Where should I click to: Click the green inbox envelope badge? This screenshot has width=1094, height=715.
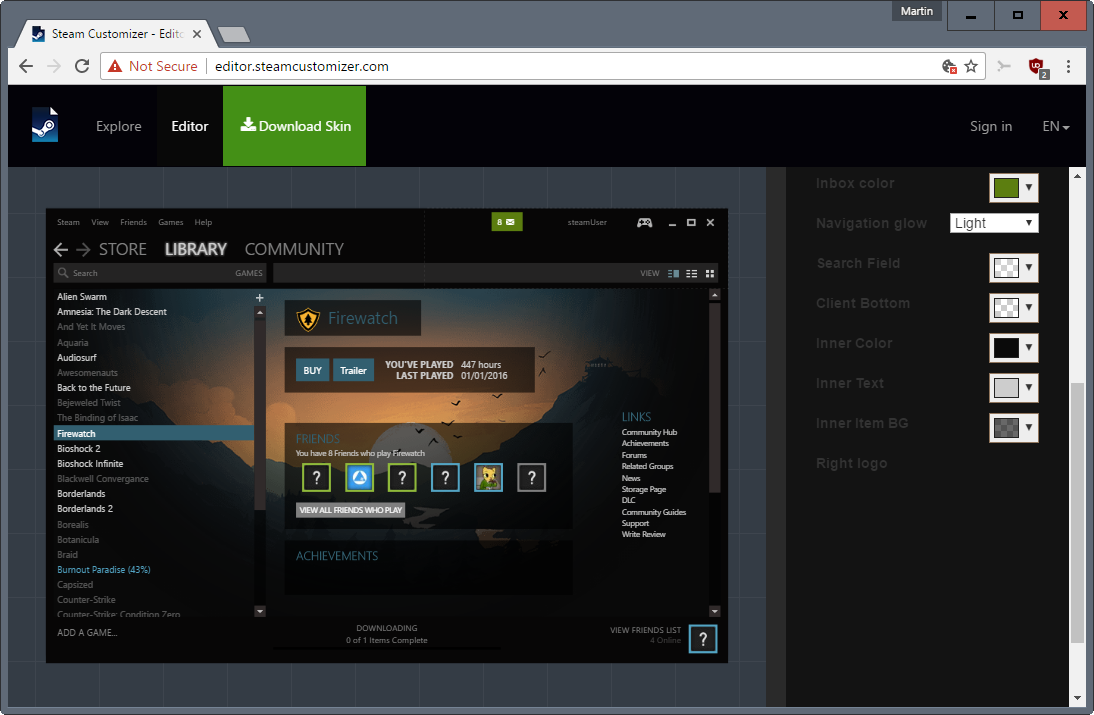point(507,222)
